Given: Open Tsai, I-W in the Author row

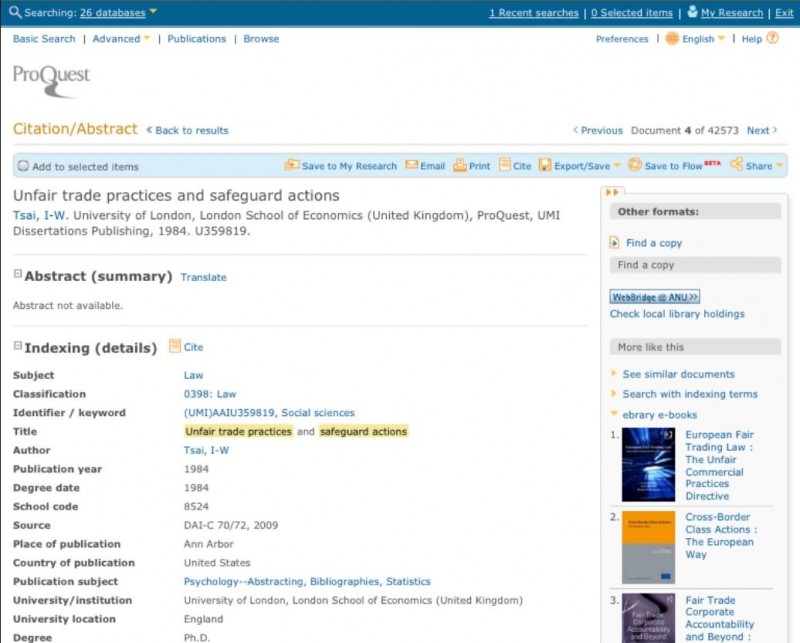Looking at the screenshot, I should (206, 450).
